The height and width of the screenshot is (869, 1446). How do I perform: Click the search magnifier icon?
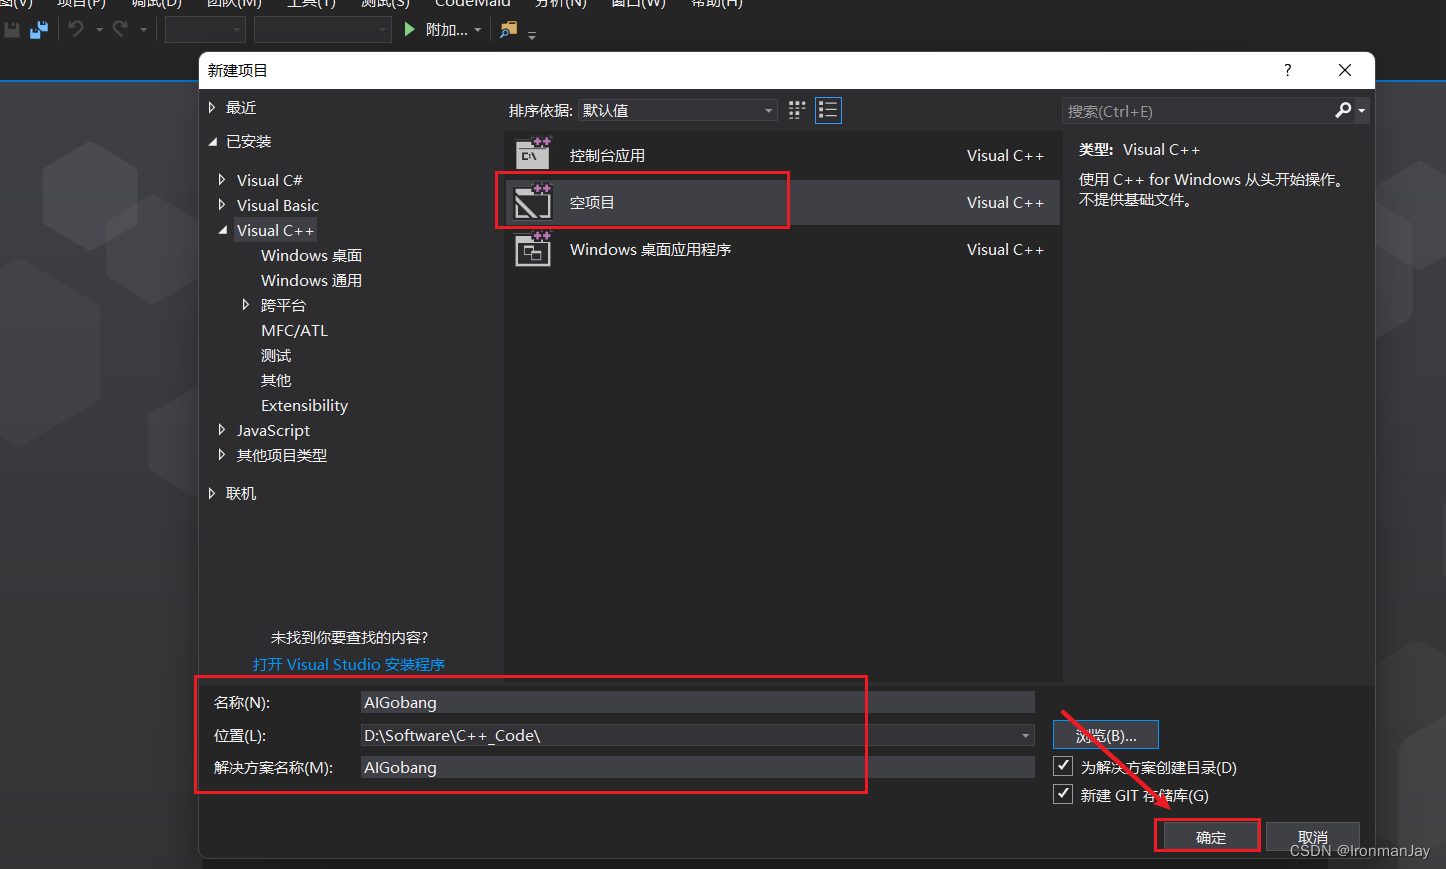(1343, 110)
